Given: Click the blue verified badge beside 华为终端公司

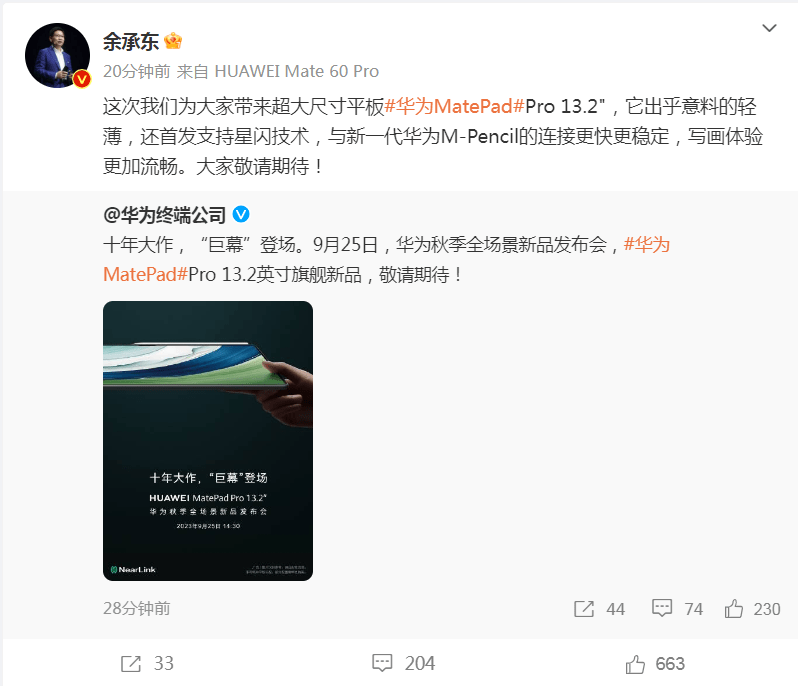Looking at the screenshot, I should 241,214.
